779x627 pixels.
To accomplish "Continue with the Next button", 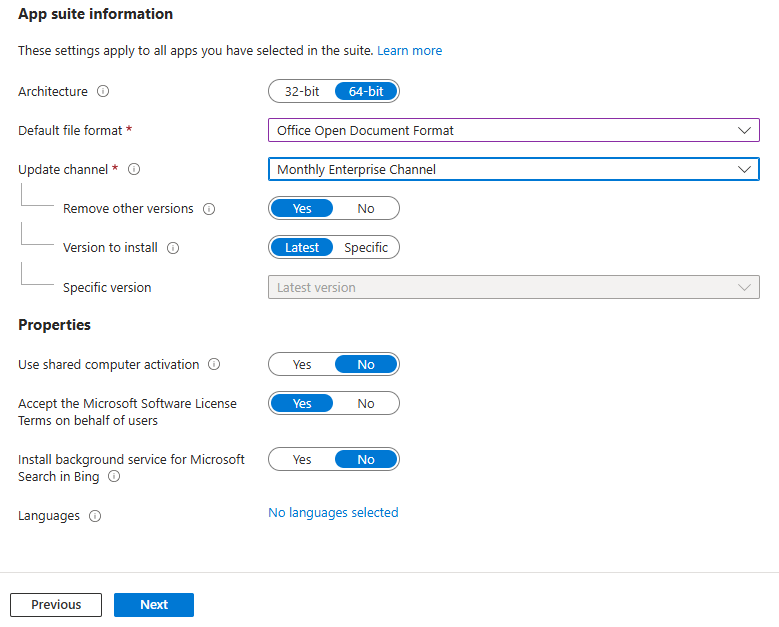I will (154, 605).
